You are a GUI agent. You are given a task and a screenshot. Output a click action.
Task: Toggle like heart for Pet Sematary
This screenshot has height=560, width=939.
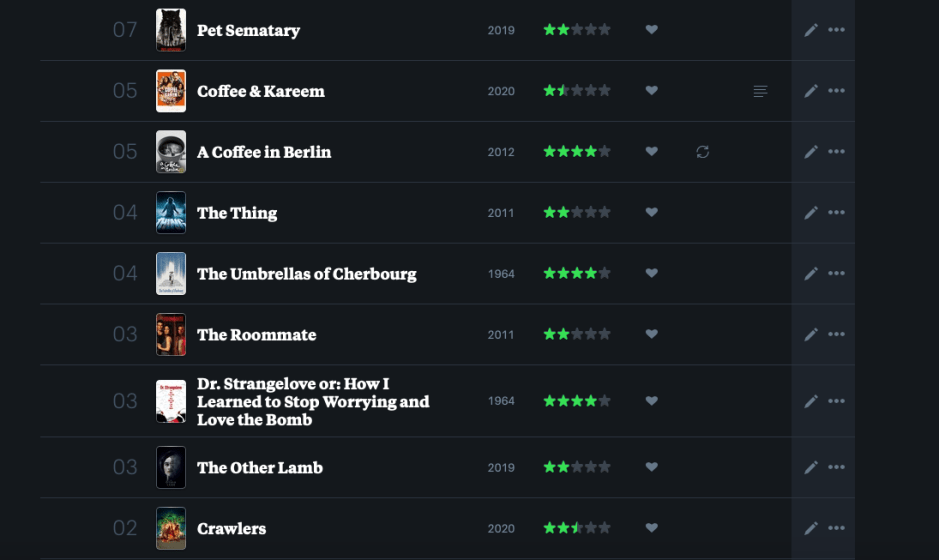[x=651, y=30]
